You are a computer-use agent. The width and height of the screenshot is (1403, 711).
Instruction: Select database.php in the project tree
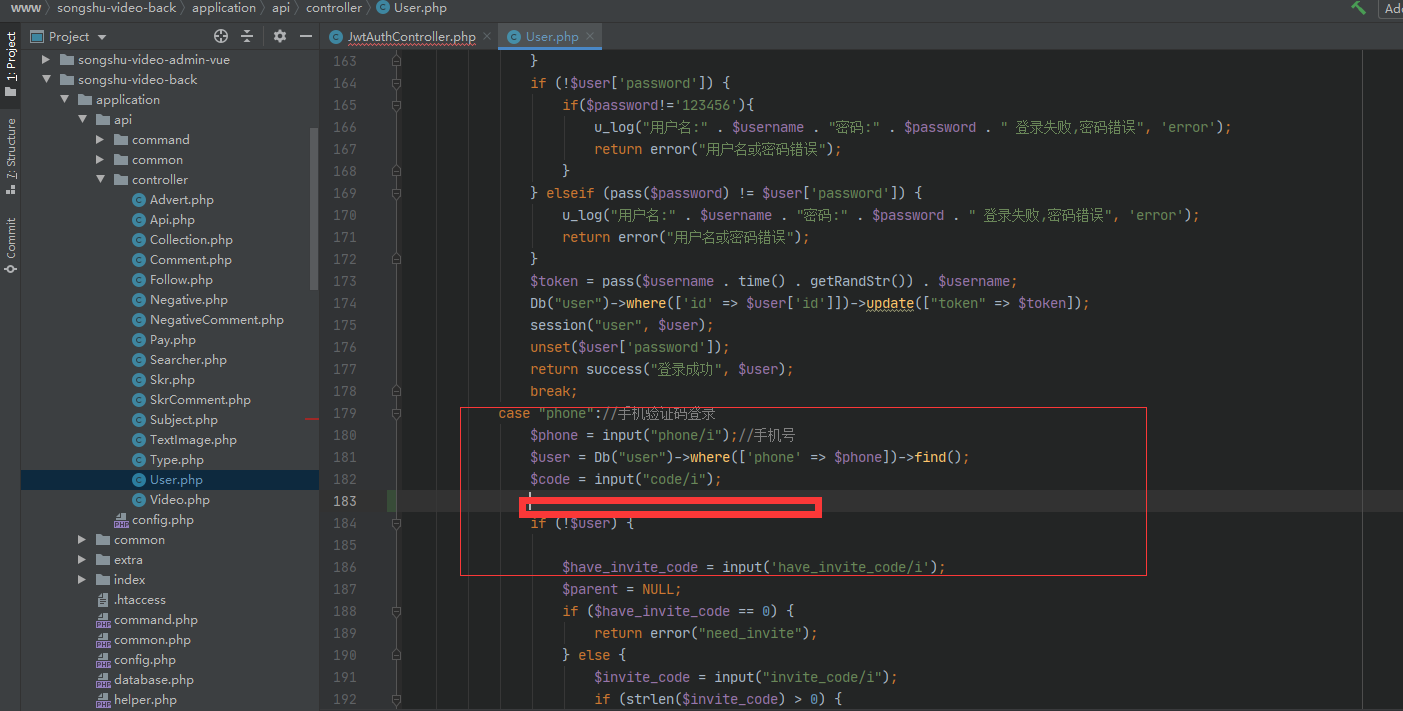pyautogui.click(x=153, y=680)
